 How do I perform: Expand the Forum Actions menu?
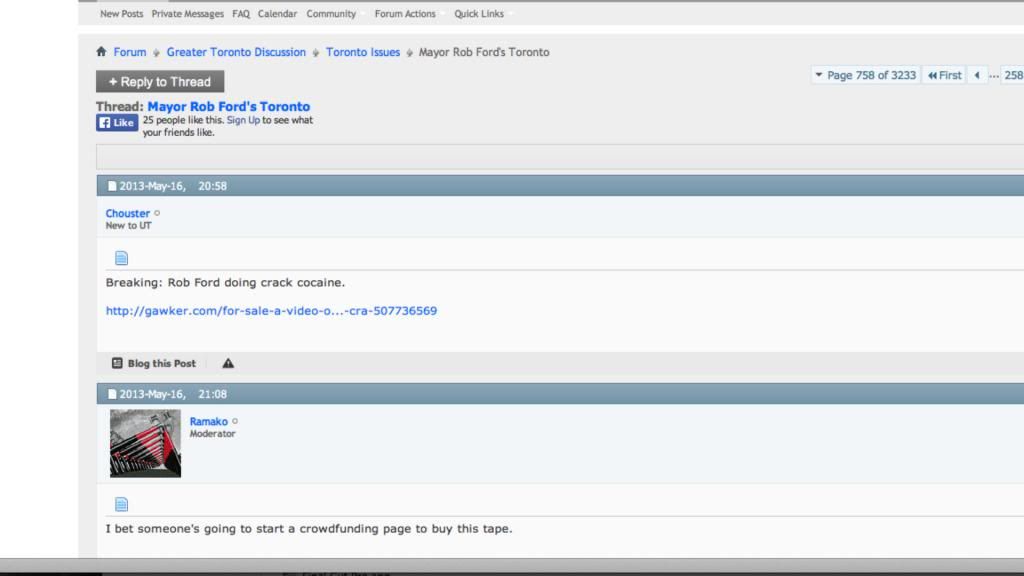pos(406,14)
